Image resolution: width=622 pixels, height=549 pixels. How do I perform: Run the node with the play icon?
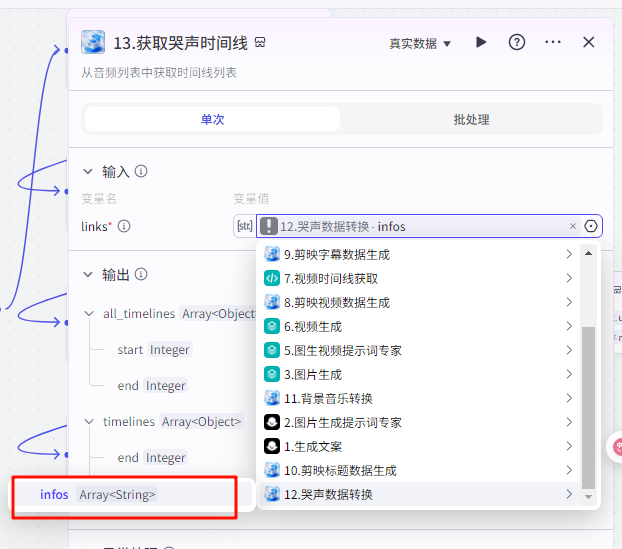481,42
